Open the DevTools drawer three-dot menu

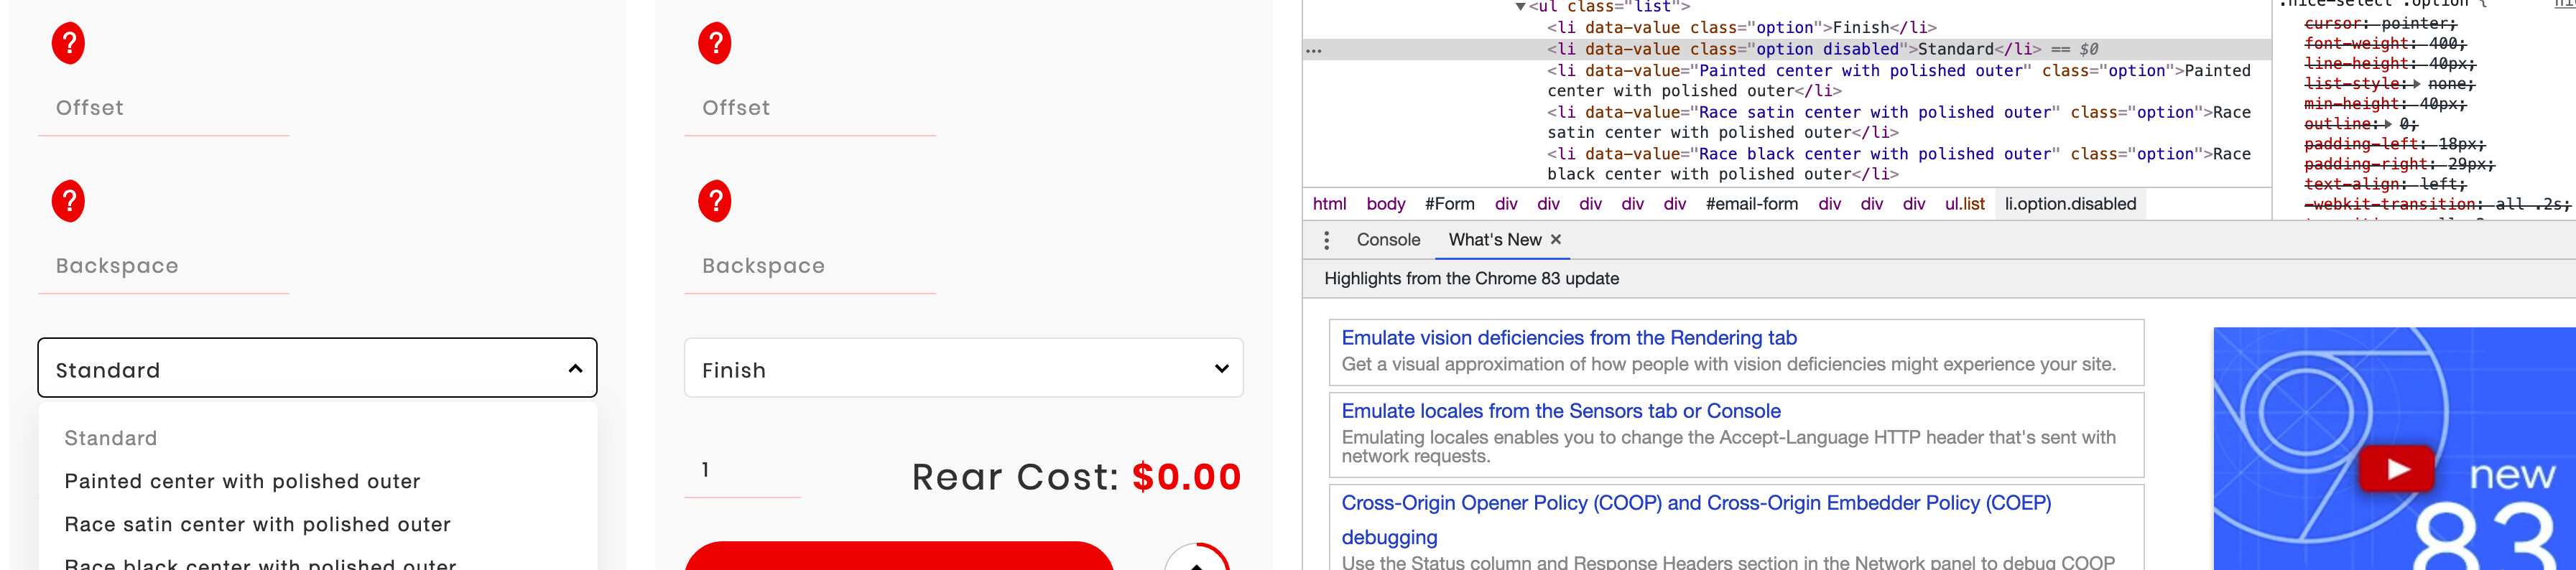(1326, 240)
